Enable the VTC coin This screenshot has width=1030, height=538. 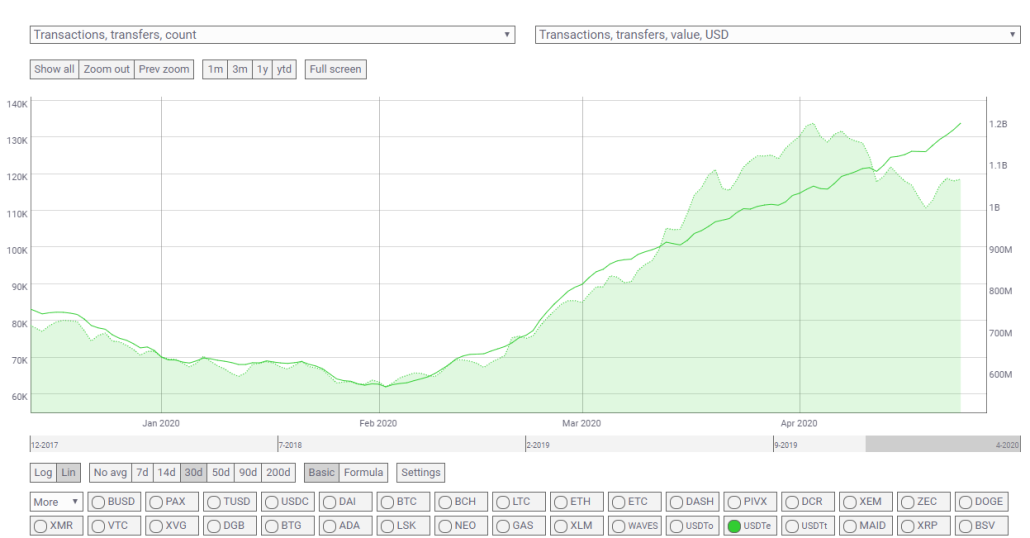click(x=114, y=526)
